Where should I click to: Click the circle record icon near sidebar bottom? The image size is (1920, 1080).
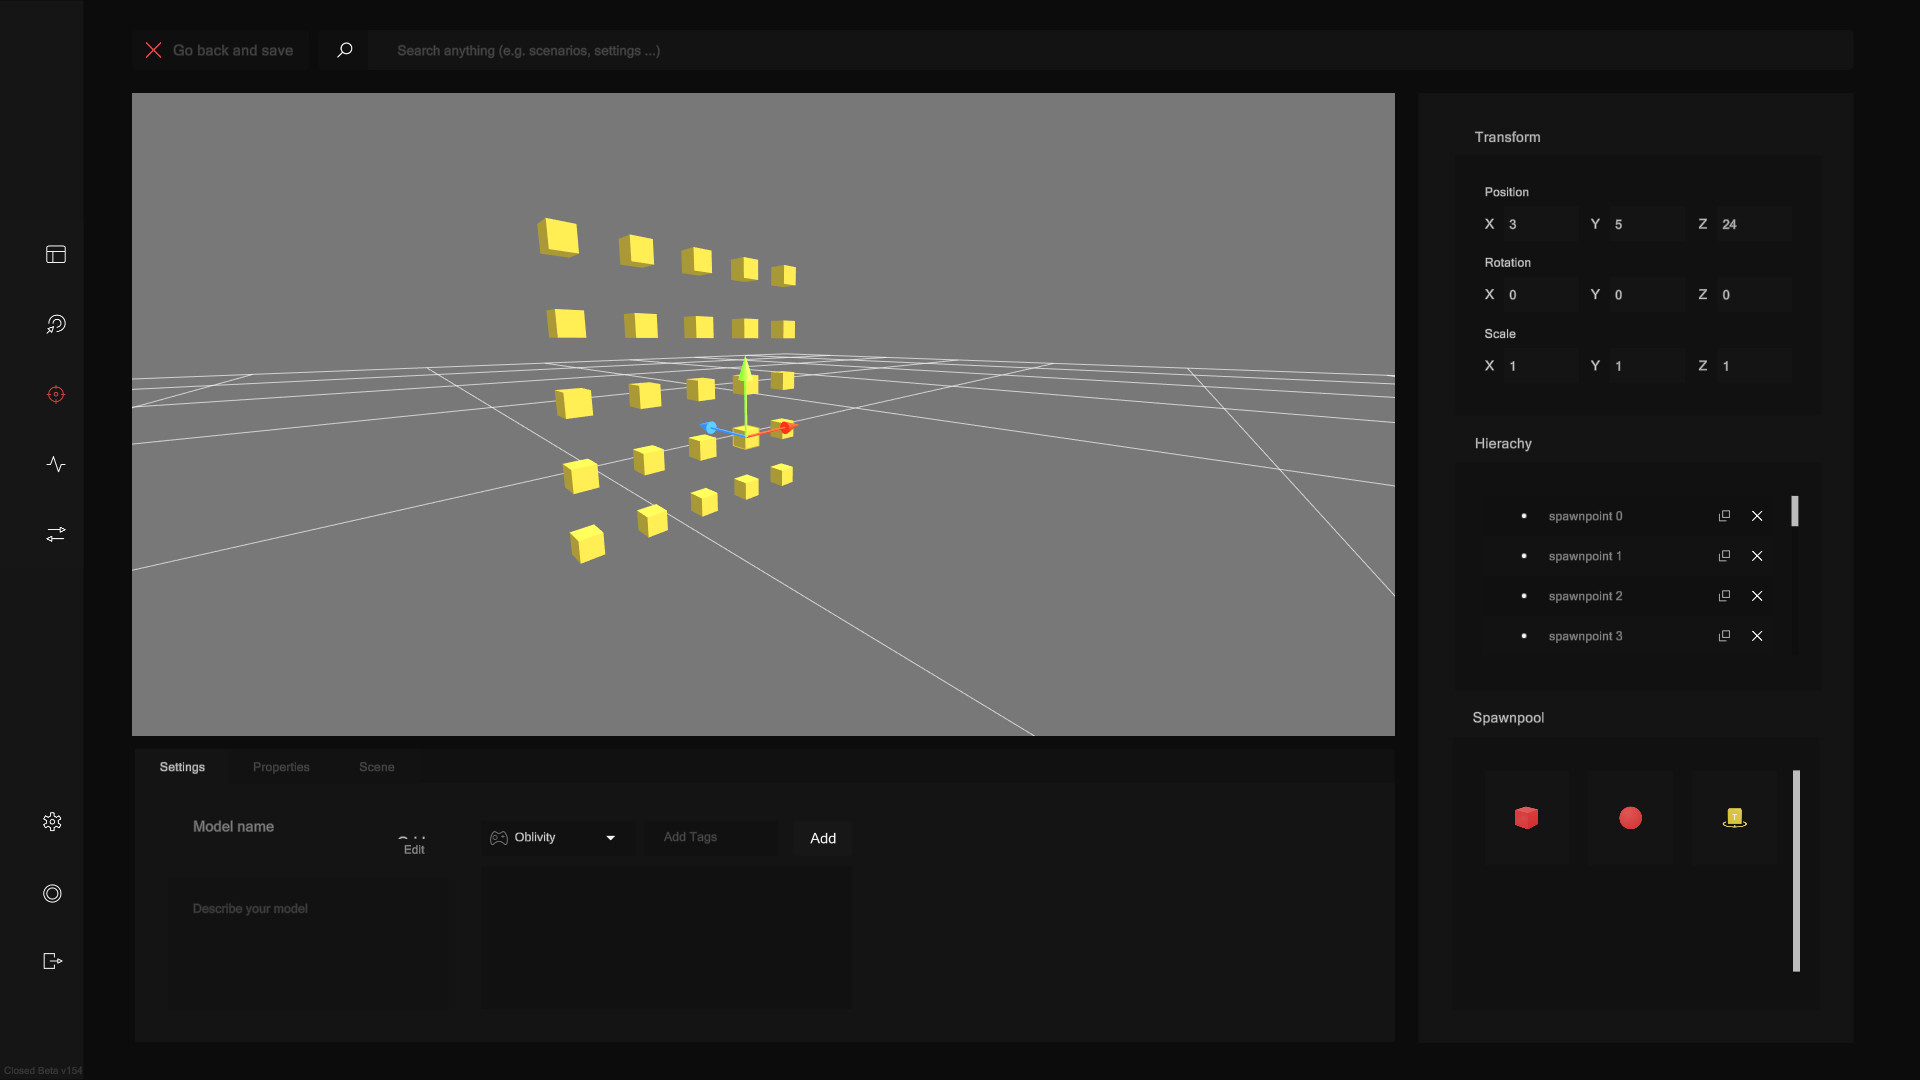click(x=52, y=893)
